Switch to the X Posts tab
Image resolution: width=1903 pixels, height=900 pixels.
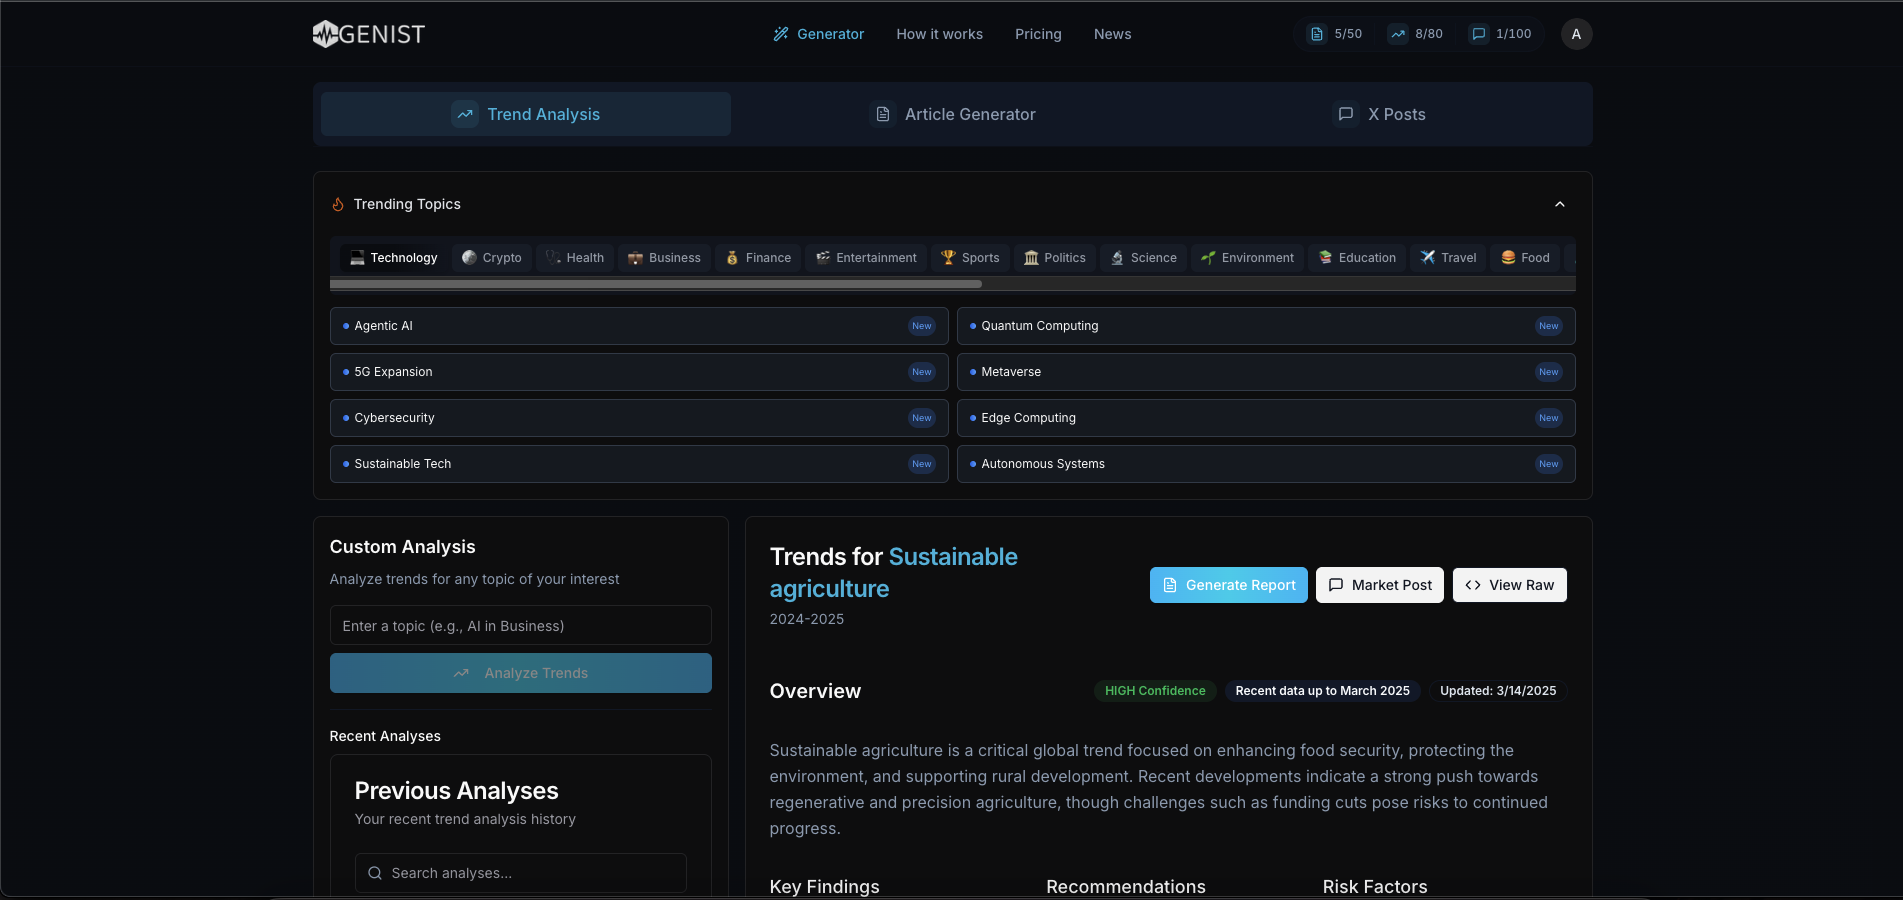point(1380,114)
